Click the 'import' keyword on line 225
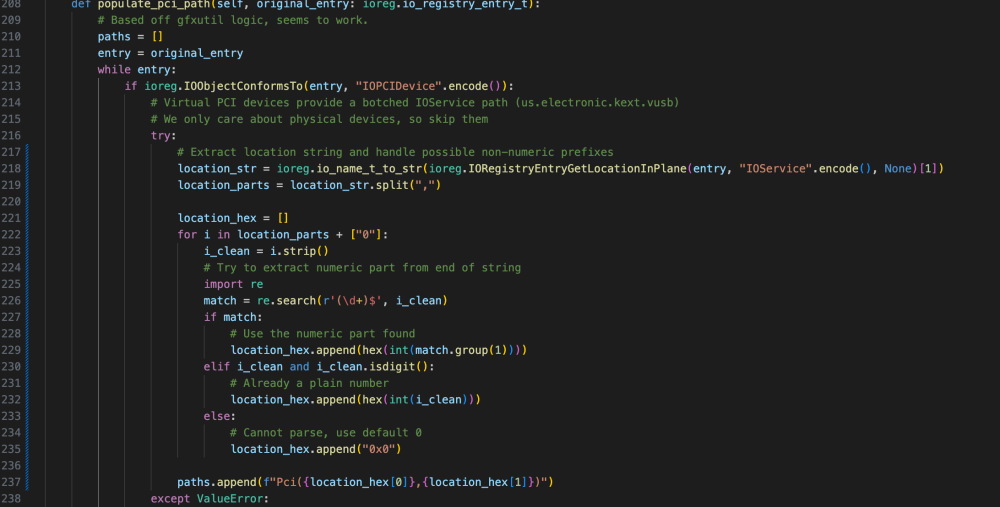Image resolution: width=1000 pixels, height=507 pixels. [x=223, y=284]
